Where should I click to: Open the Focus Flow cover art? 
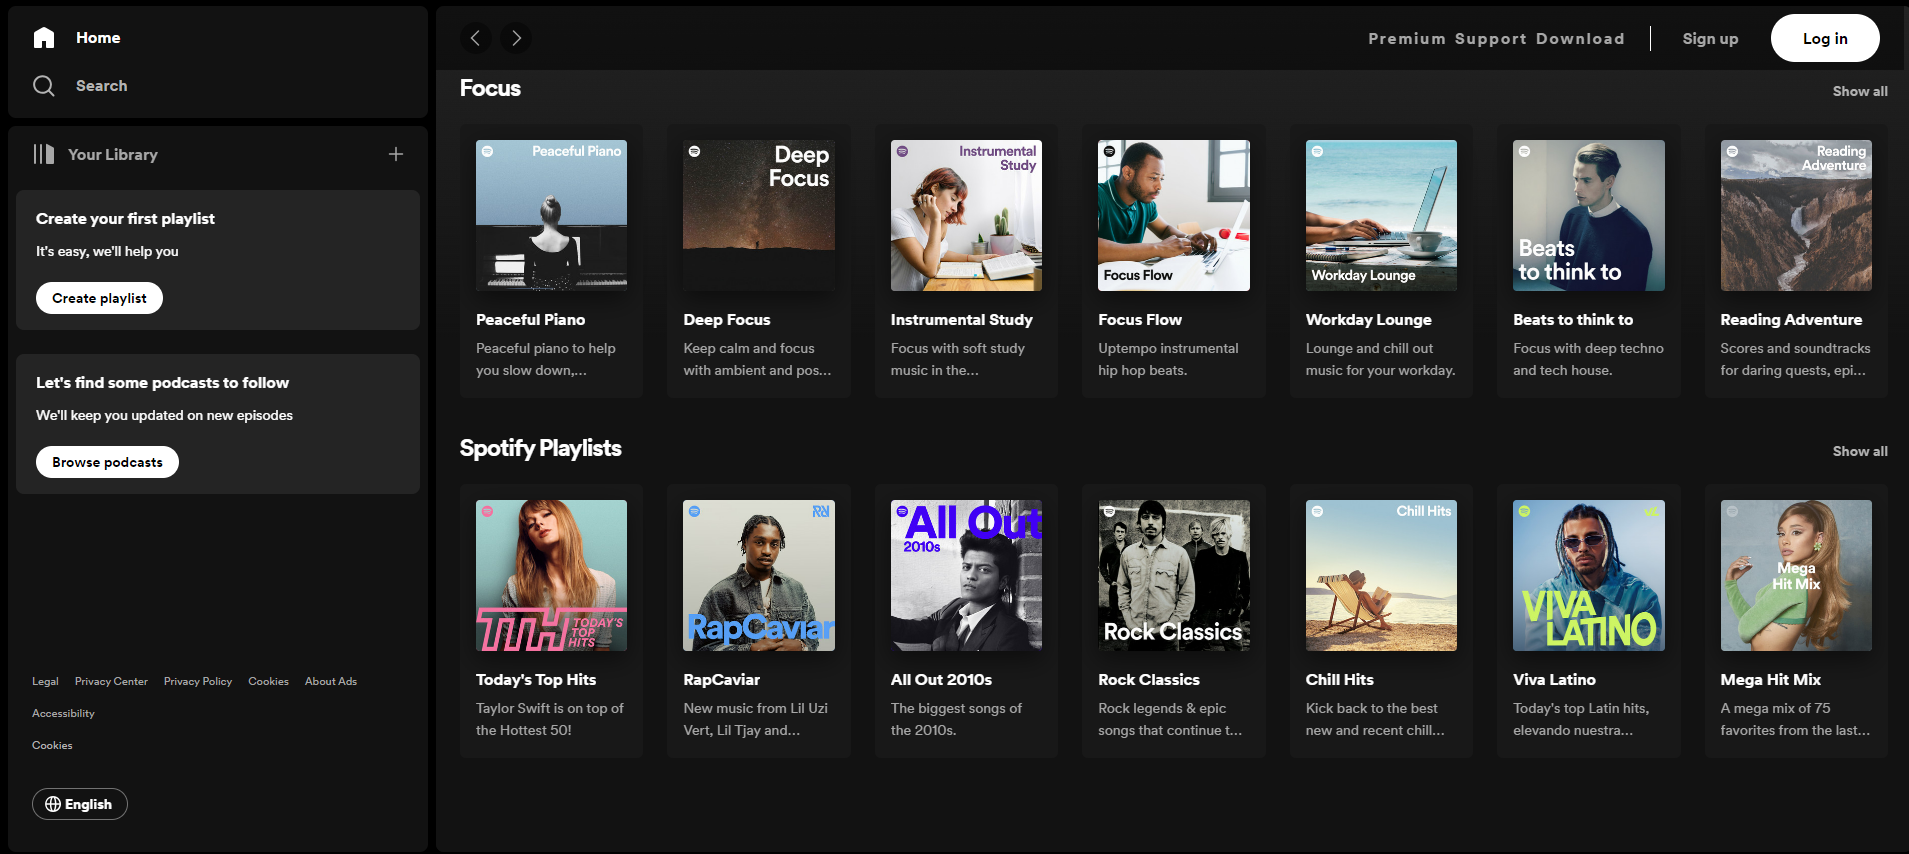(1174, 215)
